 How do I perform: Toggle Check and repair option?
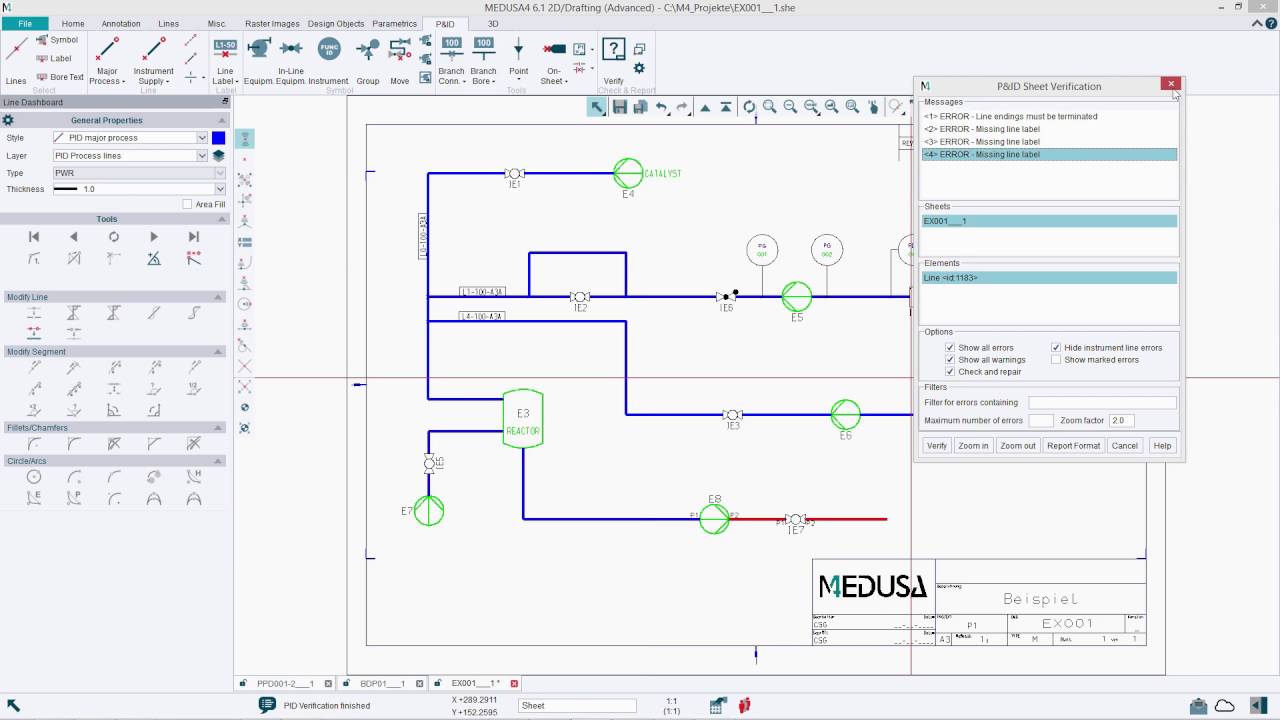tap(950, 372)
